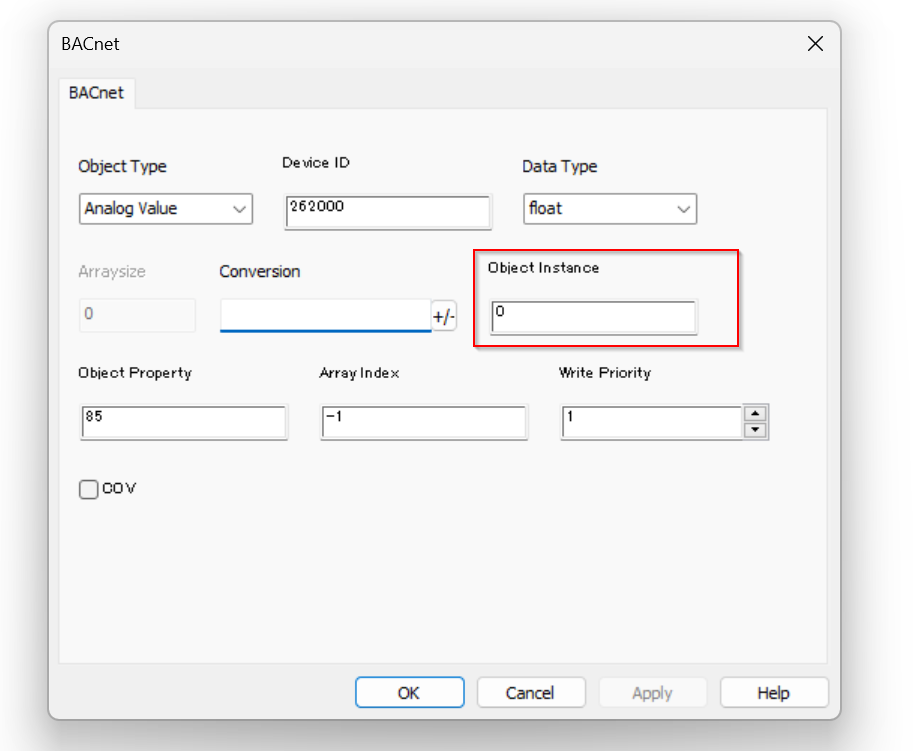Viewport: 913px width, 751px height.
Task: Close the BACnet dialog window
Action: pyautogui.click(x=815, y=44)
